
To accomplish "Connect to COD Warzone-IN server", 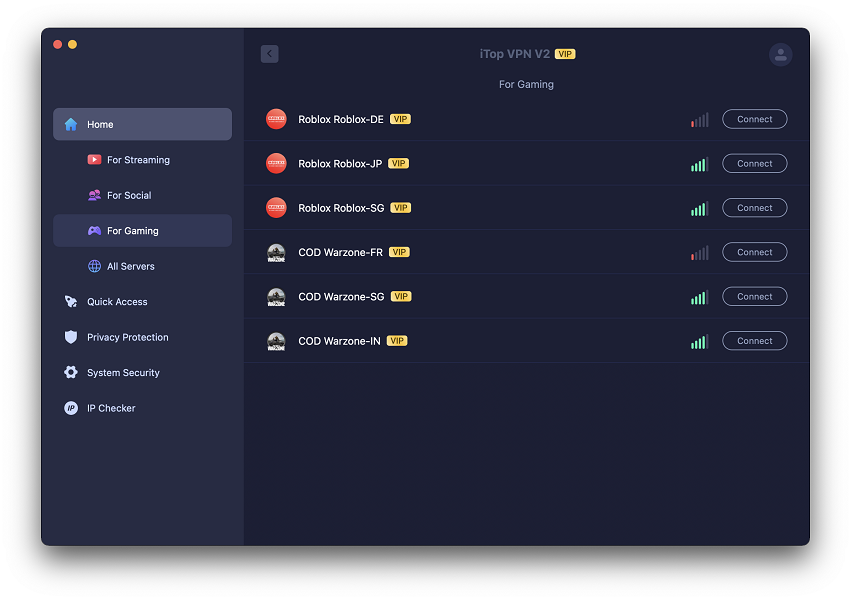I will pyautogui.click(x=754, y=341).
